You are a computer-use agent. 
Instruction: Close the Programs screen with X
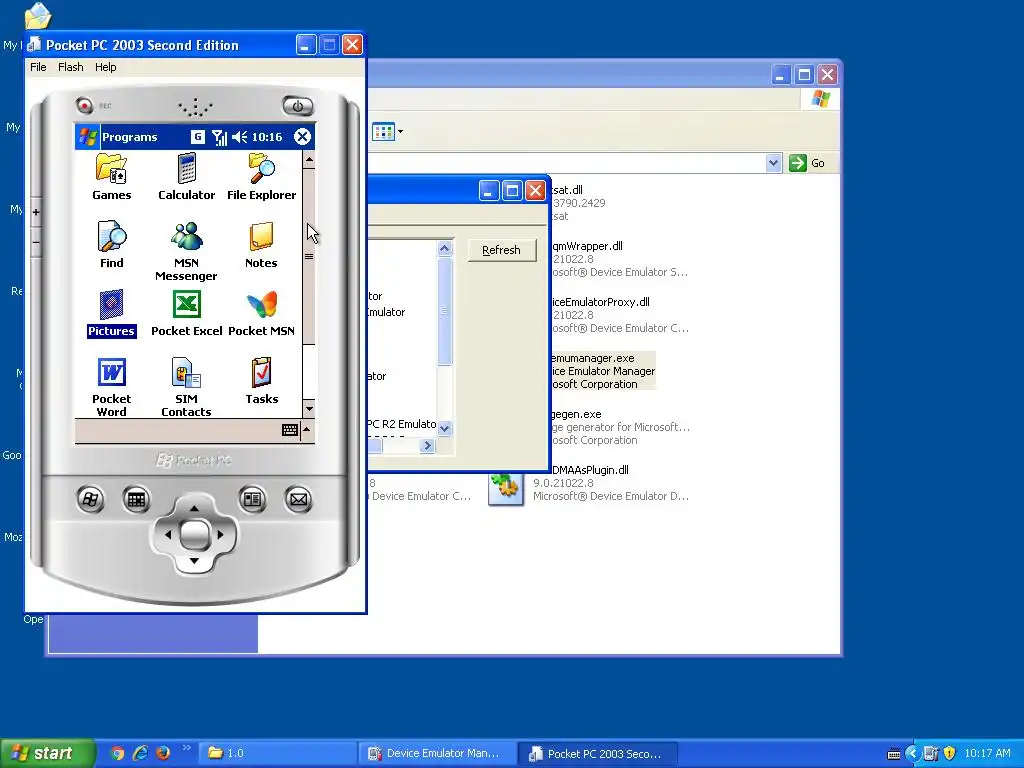302,136
